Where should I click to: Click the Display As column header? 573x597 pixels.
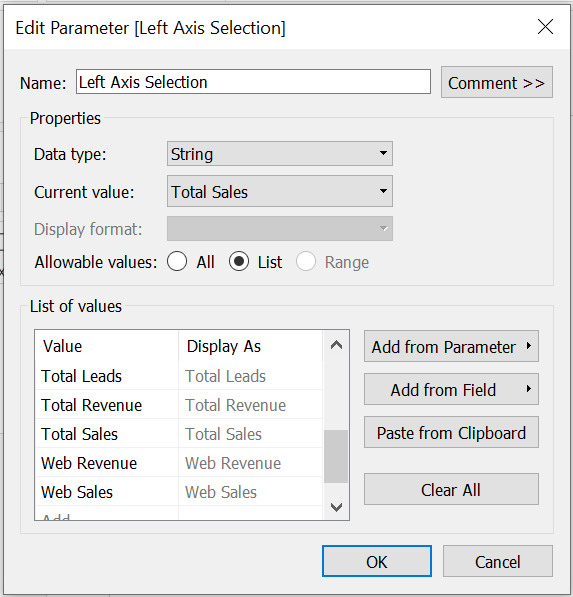[x=251, y=346]
